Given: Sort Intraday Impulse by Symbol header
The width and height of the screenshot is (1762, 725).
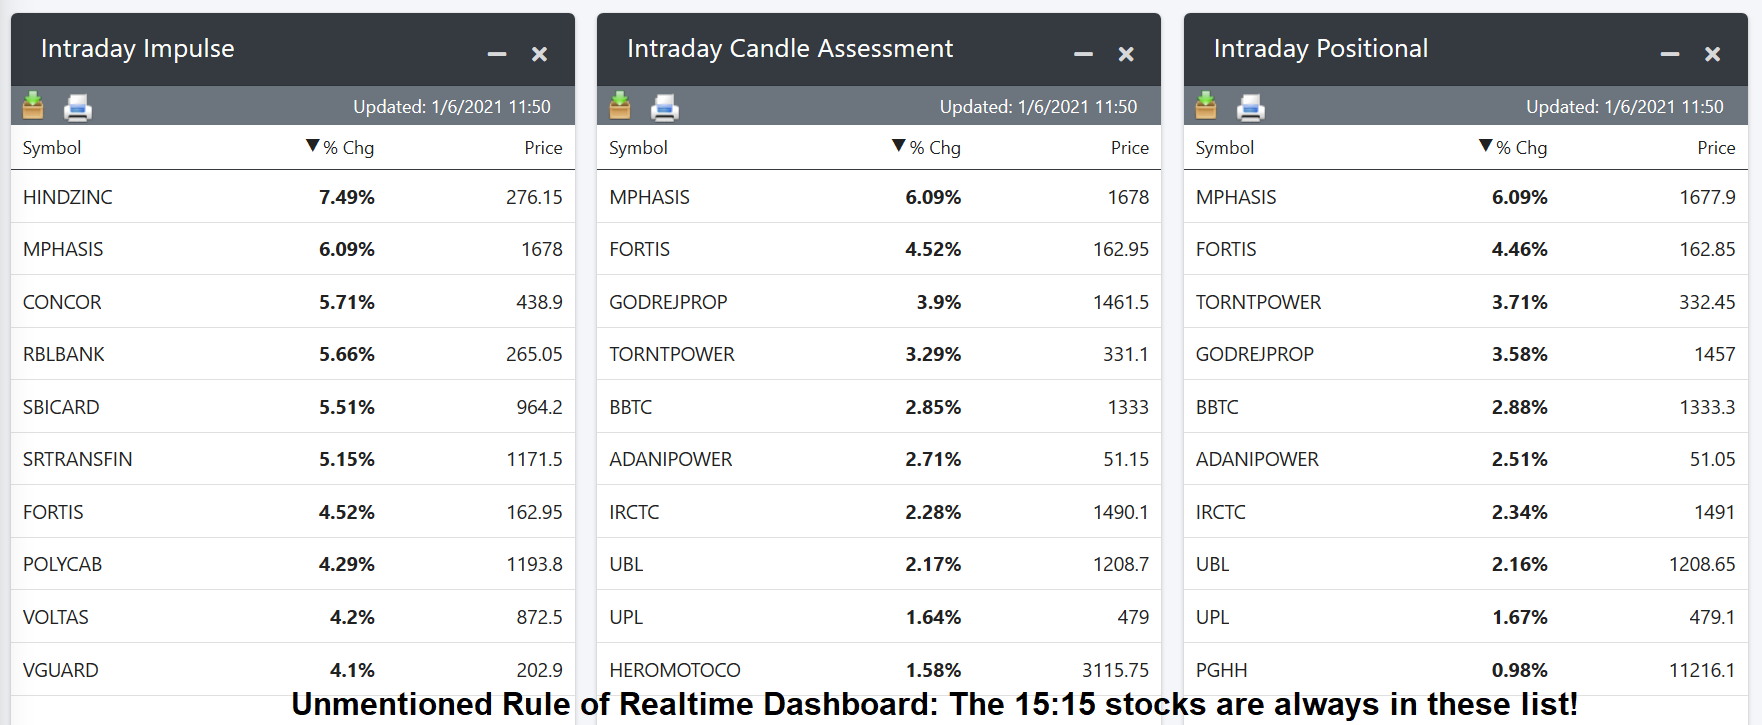Looking at the screenshot, I should 52,148.
